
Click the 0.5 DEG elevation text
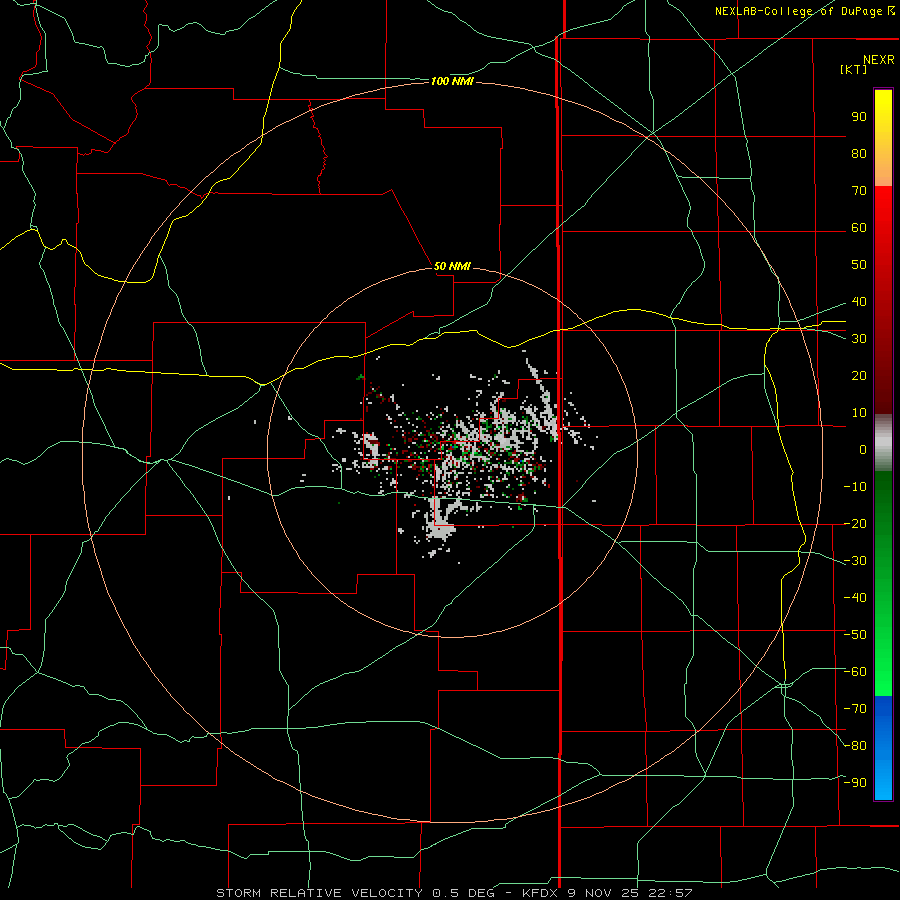click(x=463, y=893)
